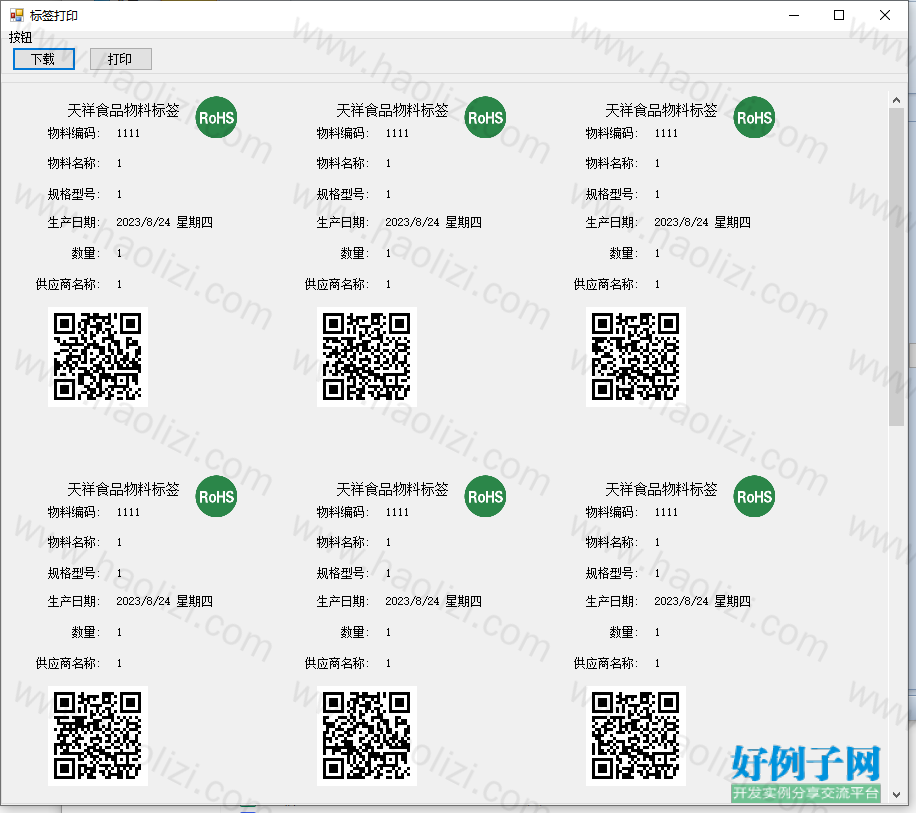Screen dimensions: 916x813
Task: Select QR code of bottom-row first label
Action: [98, 736]
